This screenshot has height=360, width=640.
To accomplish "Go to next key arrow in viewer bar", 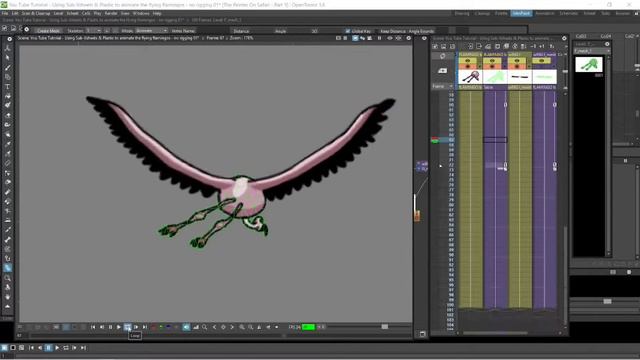I will coord(232,327).
